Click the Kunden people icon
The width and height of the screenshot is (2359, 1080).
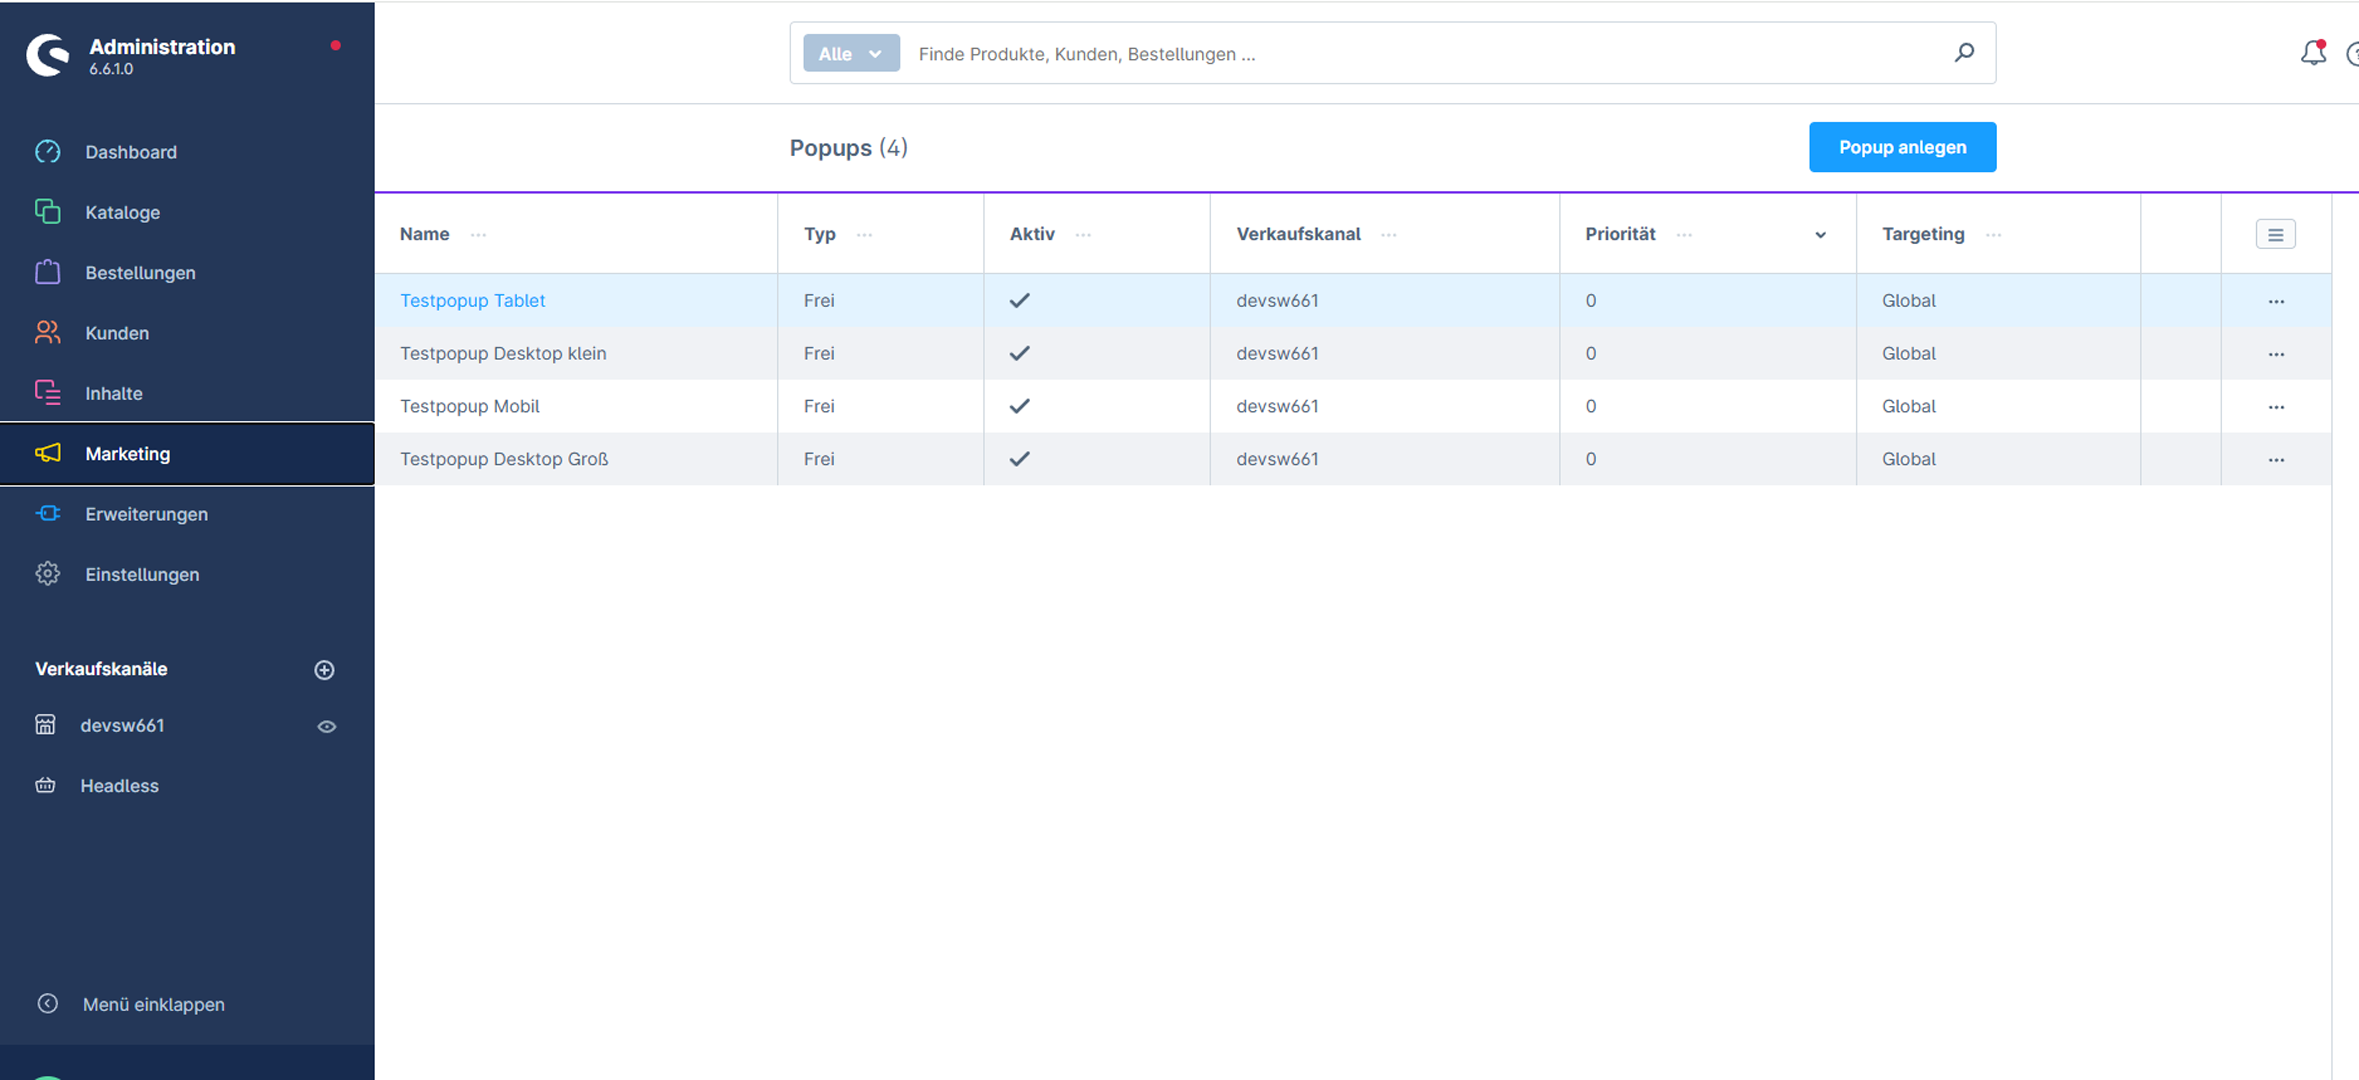click(48, 332)
